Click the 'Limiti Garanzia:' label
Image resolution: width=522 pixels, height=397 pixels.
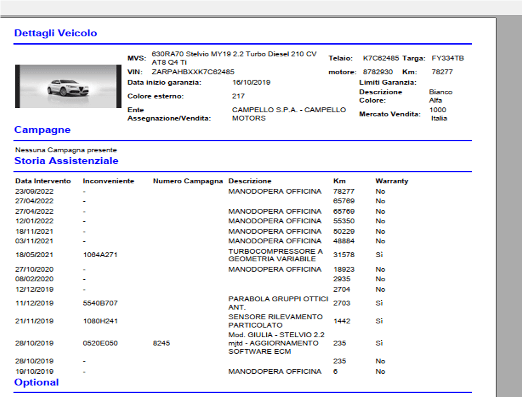[x=388, y=82]
